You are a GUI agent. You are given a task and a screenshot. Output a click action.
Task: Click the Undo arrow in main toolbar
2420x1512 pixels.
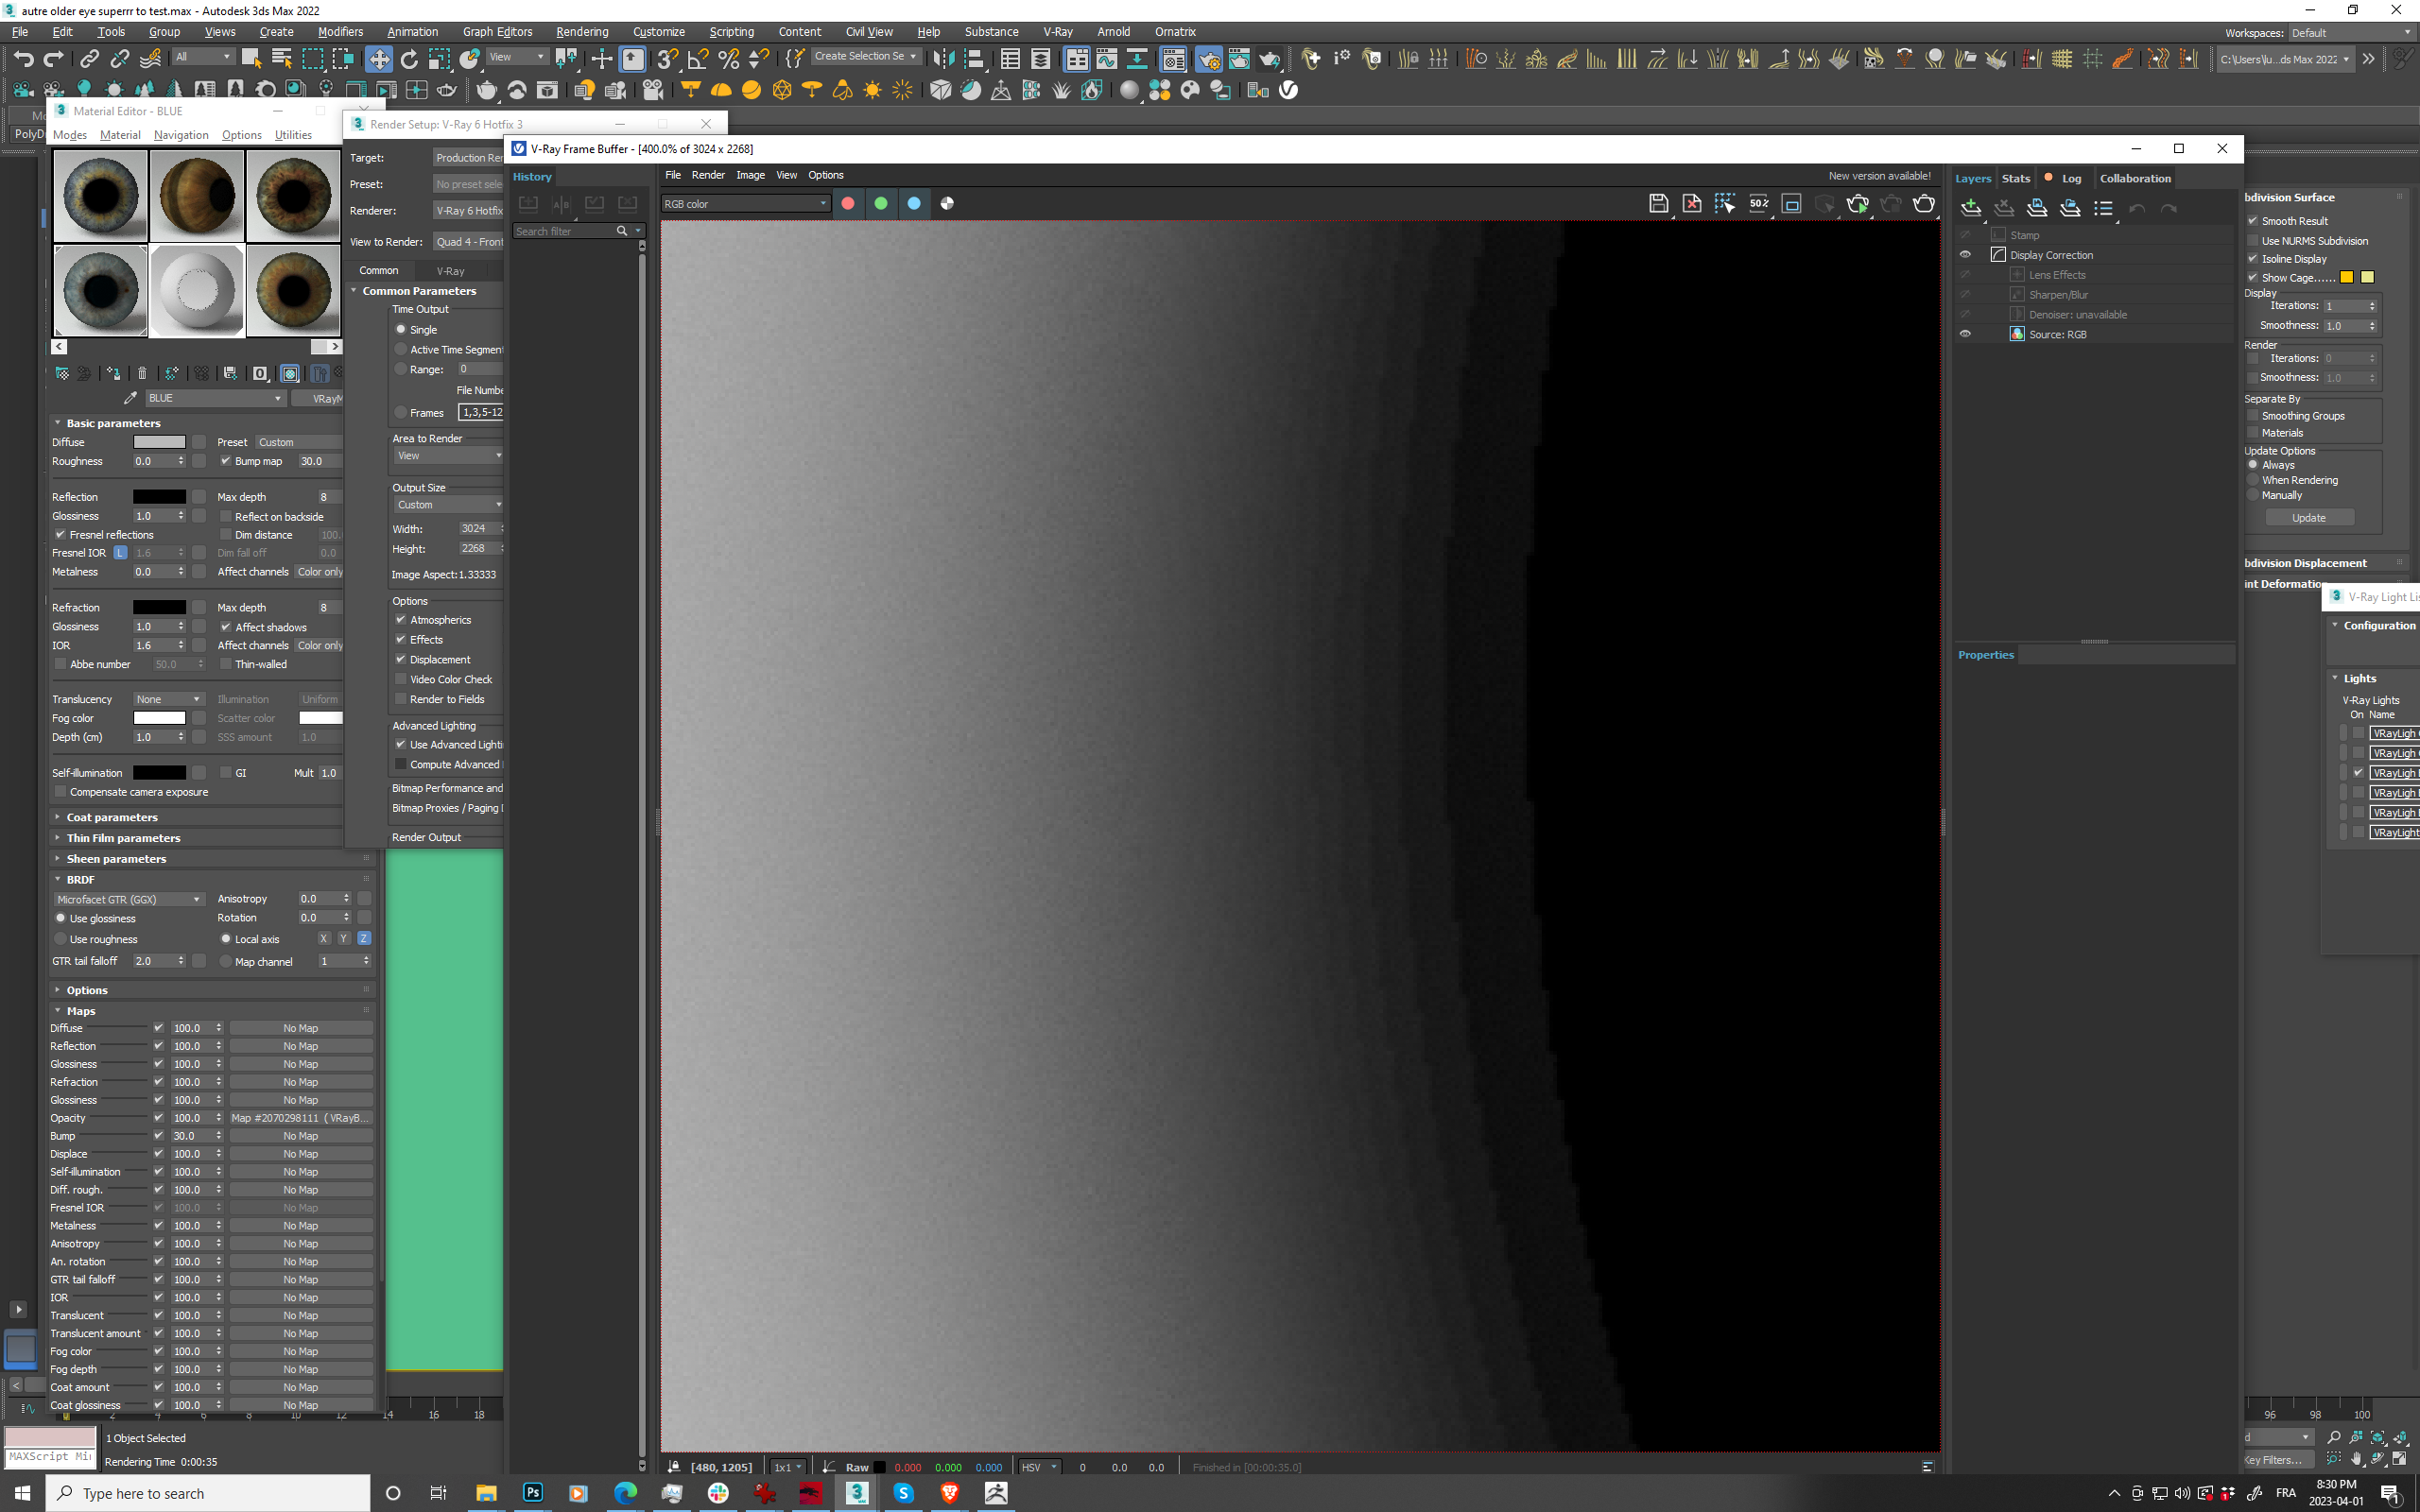24,59
